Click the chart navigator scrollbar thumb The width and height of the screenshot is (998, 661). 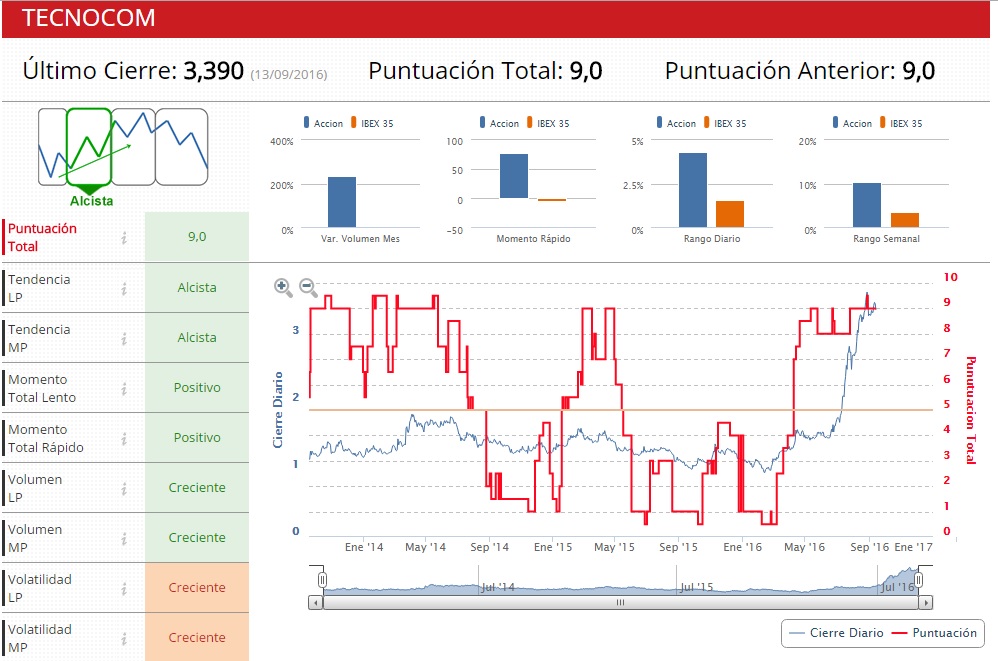coord(621,602)
